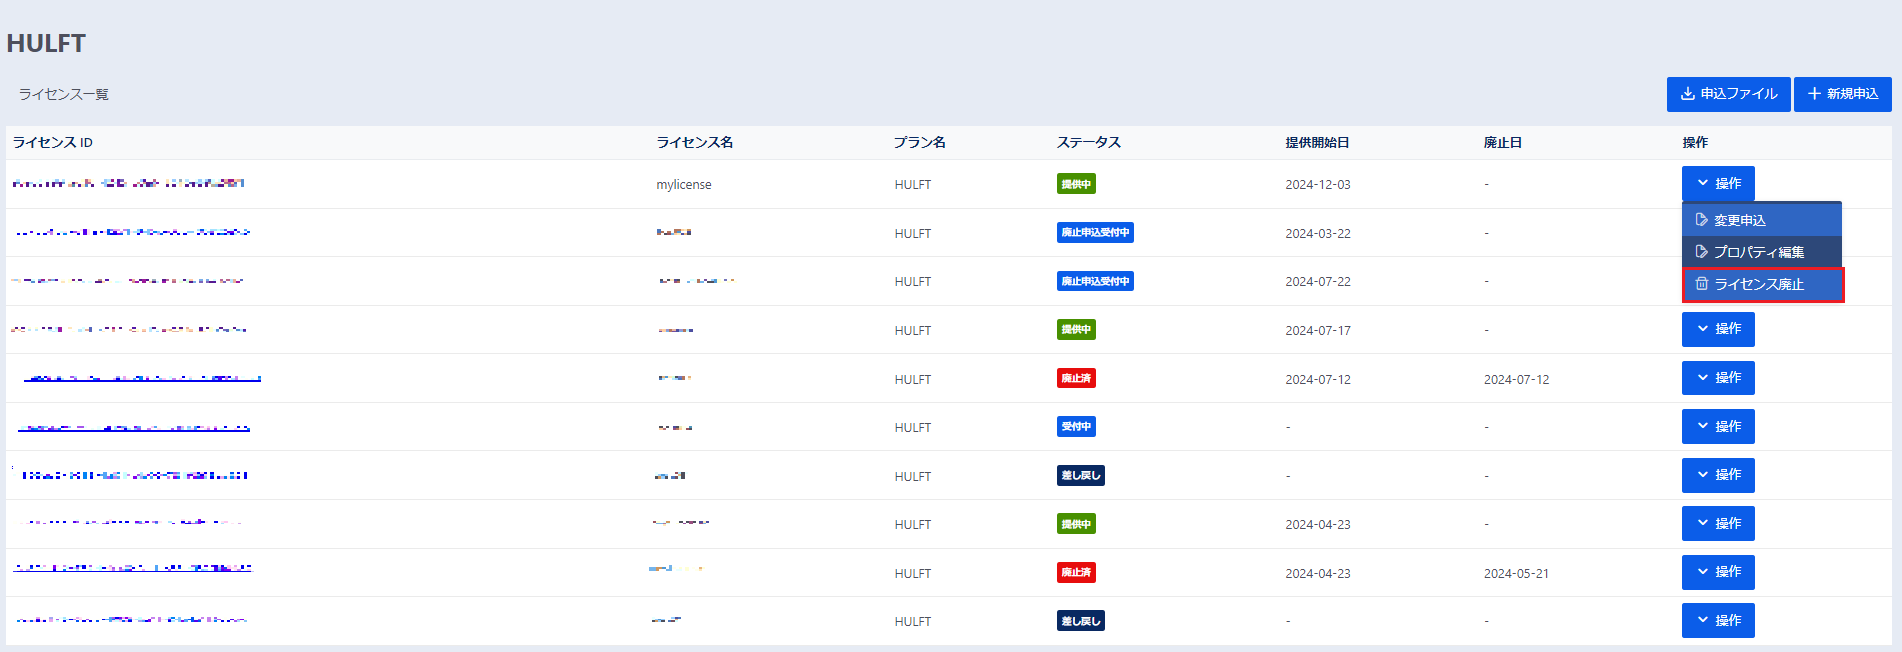This screenshot has height=652, width=1902.
Task: Select the mylicense license name cell
Action: click(684, 185)
